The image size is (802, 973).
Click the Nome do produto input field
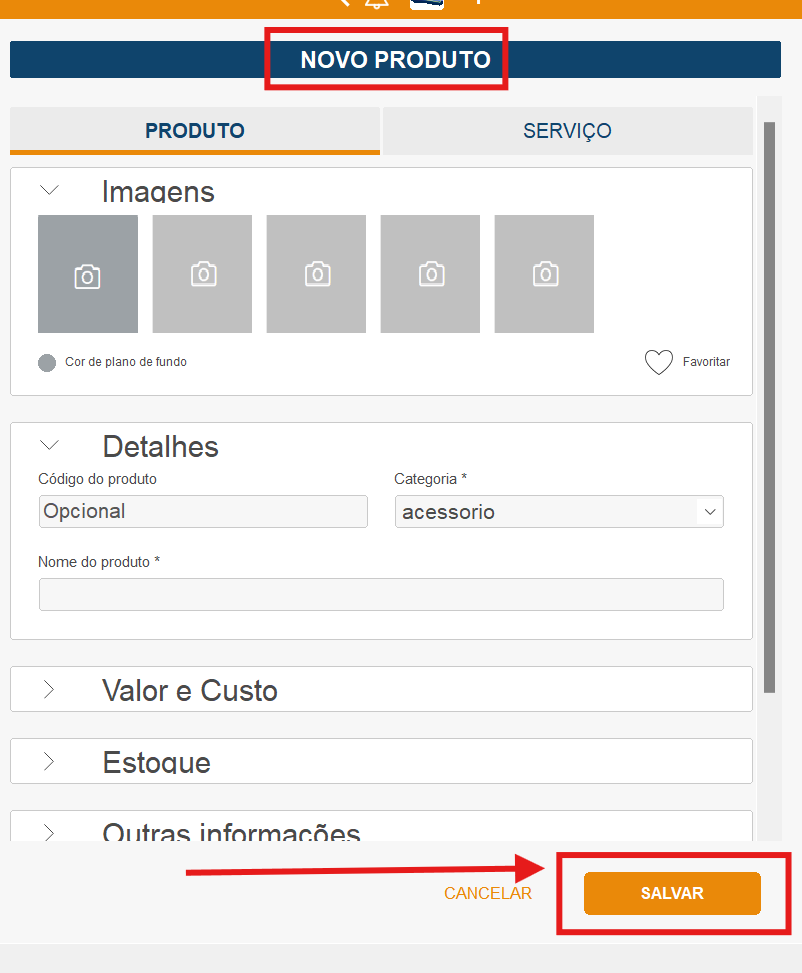tap(381, 594)
